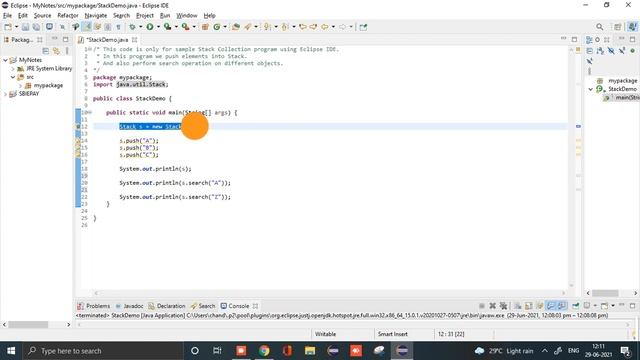Image resolution: width=640 pixels, height=360 pixels.
Task: Switch to the Declaration tab
Action: point(167,306)
